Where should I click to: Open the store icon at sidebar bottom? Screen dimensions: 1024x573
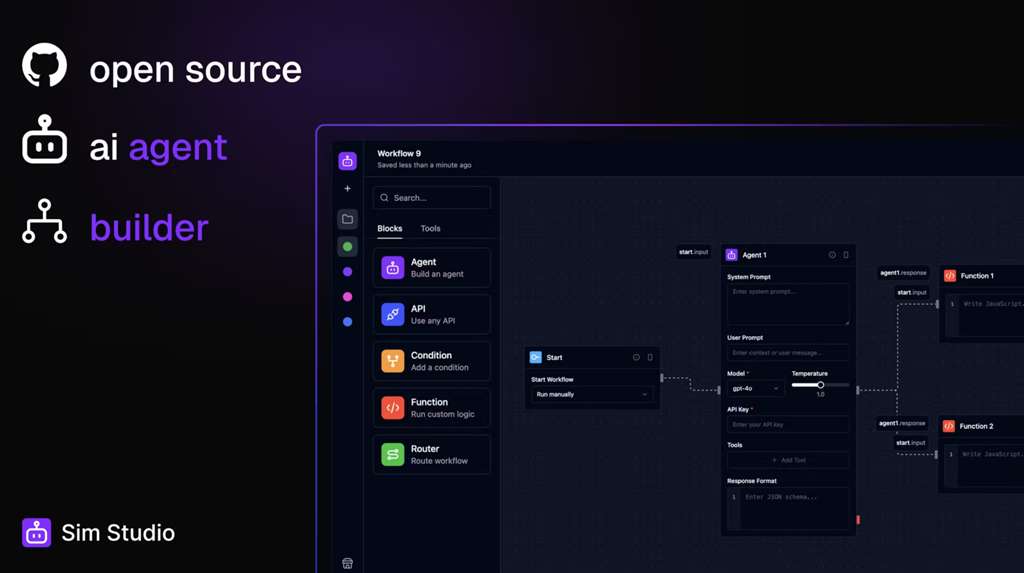(x=347, y=563)
